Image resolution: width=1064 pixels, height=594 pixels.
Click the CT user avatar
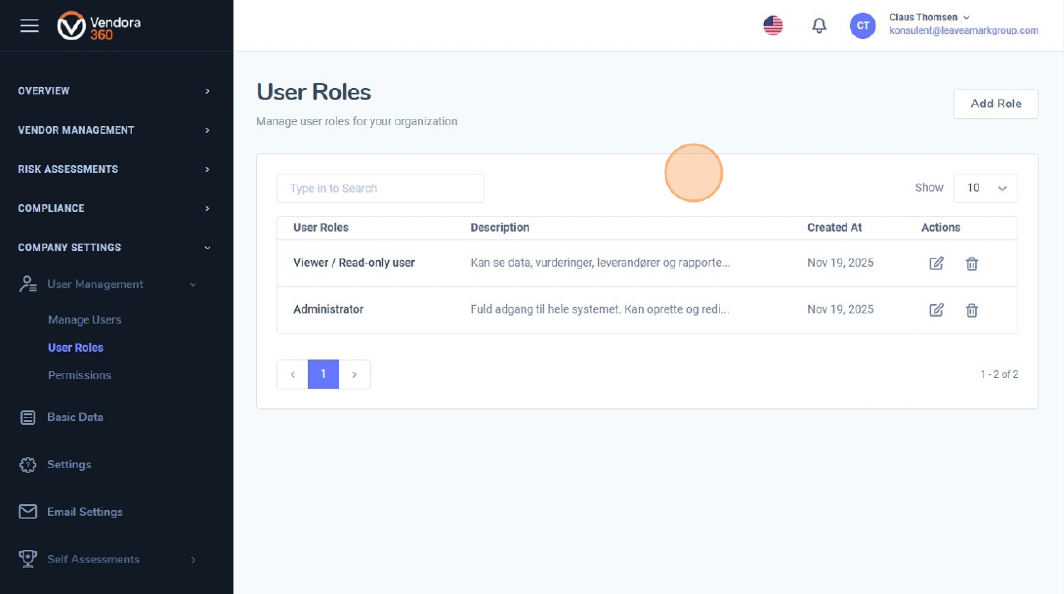tap(862, 26)
